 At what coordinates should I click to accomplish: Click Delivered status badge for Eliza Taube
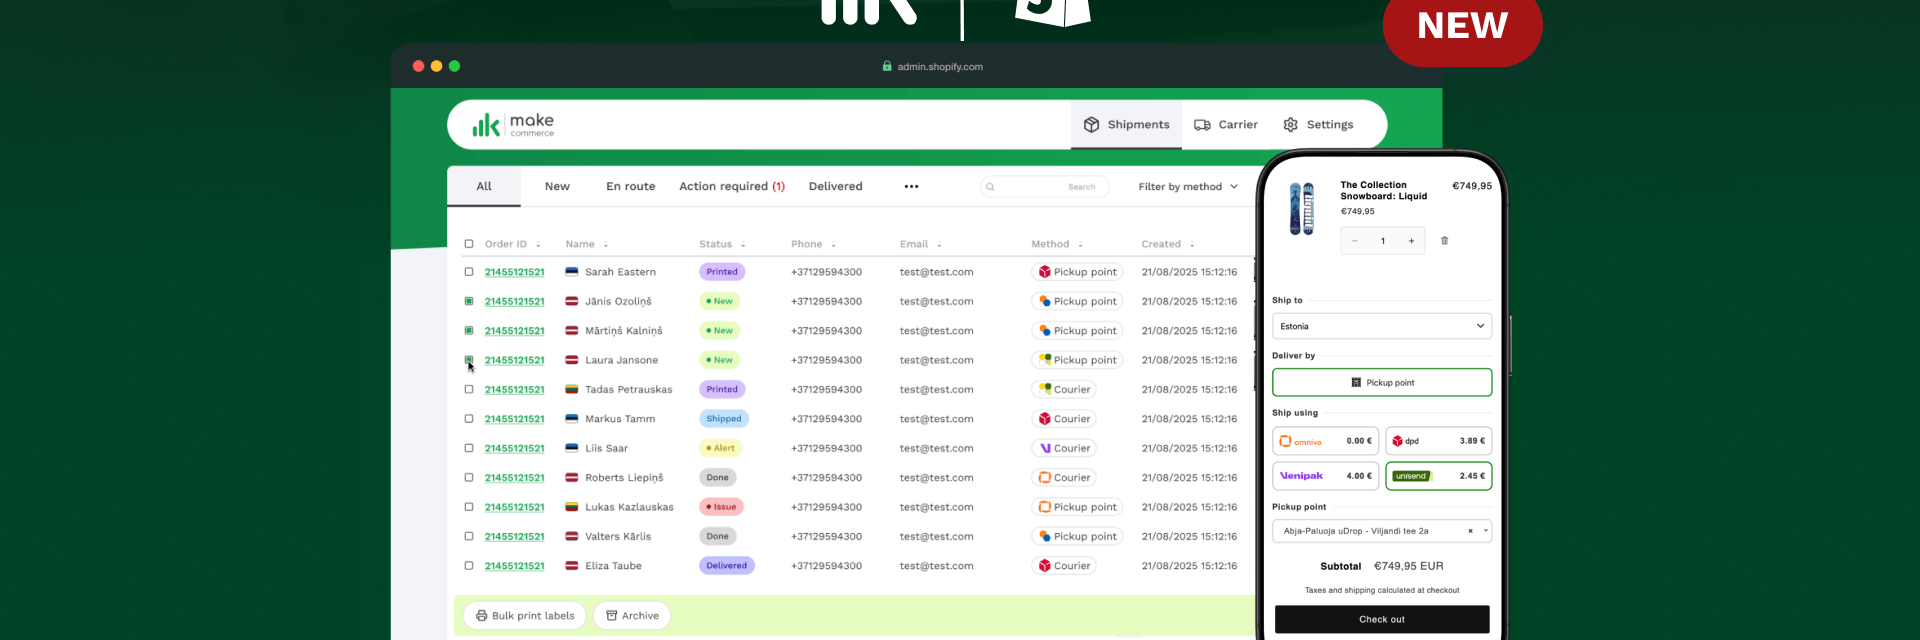[x=727, y=566]
